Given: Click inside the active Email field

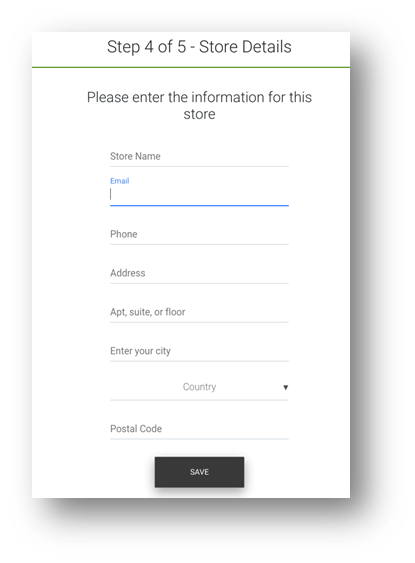Looking at the screenshot, I should [199, 194].
